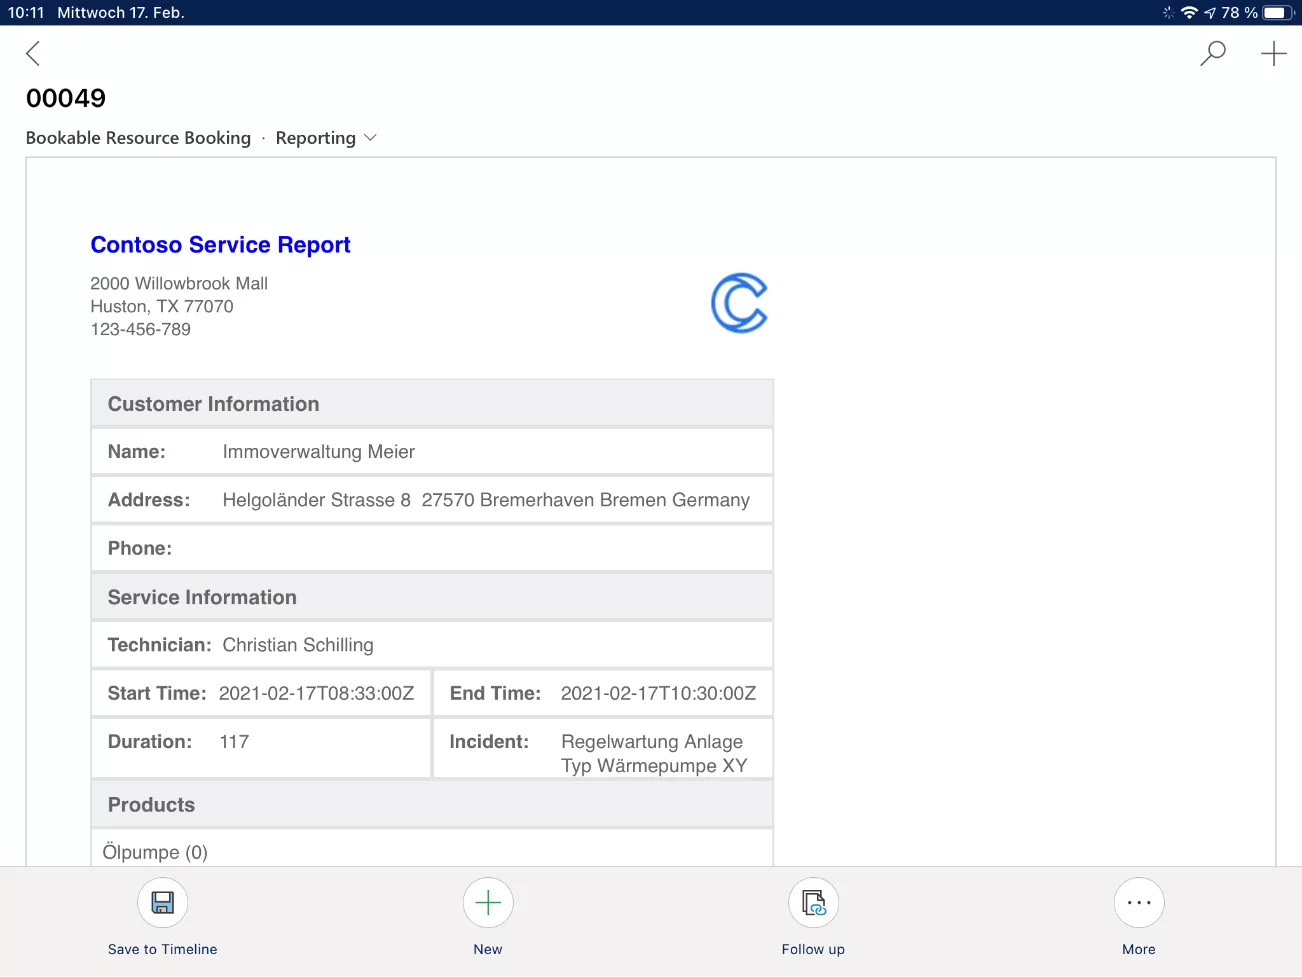This screenshot has width=1302, height=977.
Task: Click the record title 00049
Action: click(66, 98)
